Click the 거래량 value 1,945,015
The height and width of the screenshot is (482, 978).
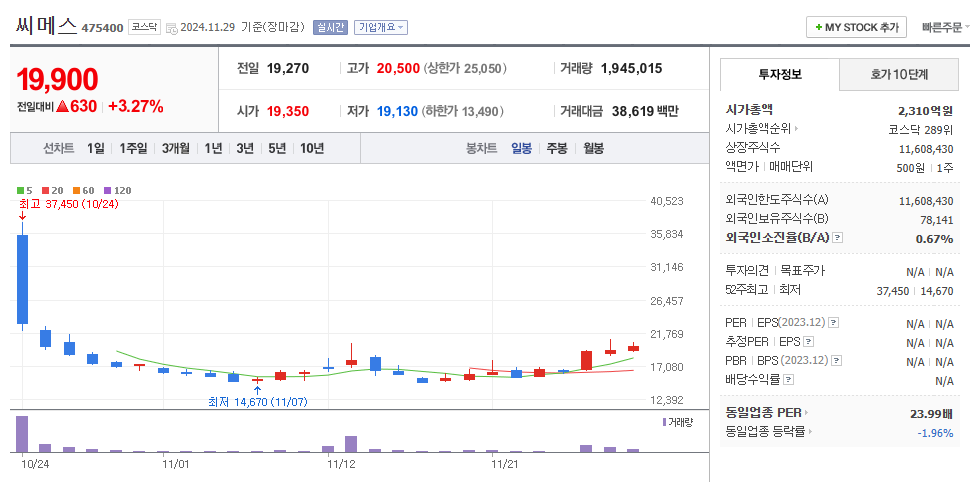click(631, 69)
